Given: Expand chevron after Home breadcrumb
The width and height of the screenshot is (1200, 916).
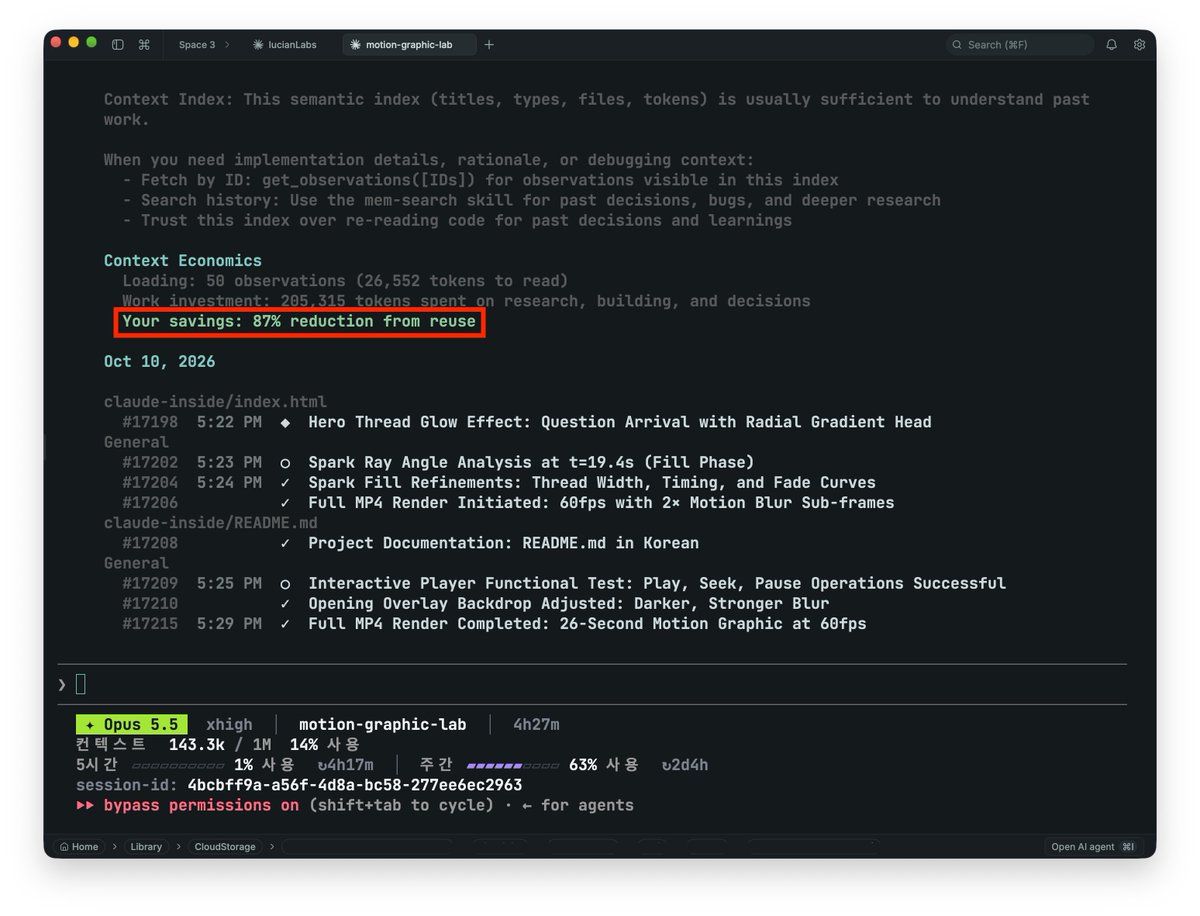Looking at the screenshot, I should pyautogui.click(x=113, y=846).
